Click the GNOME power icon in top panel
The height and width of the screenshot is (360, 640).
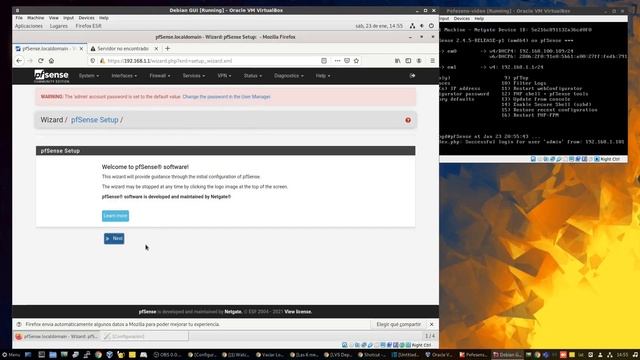[x=431, y=26]
